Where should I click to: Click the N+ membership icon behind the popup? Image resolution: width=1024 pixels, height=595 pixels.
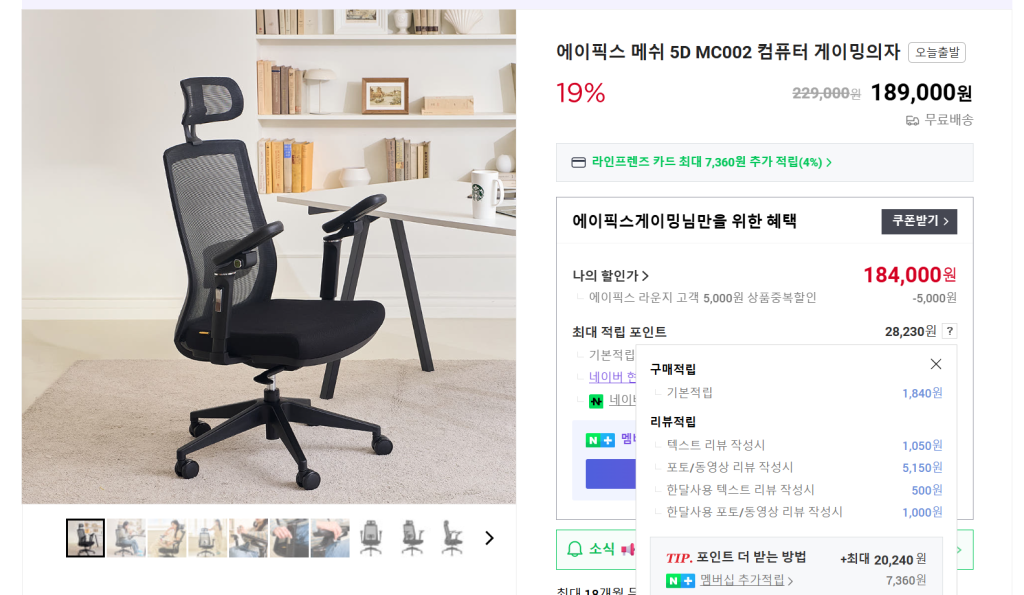pos(600,440)
